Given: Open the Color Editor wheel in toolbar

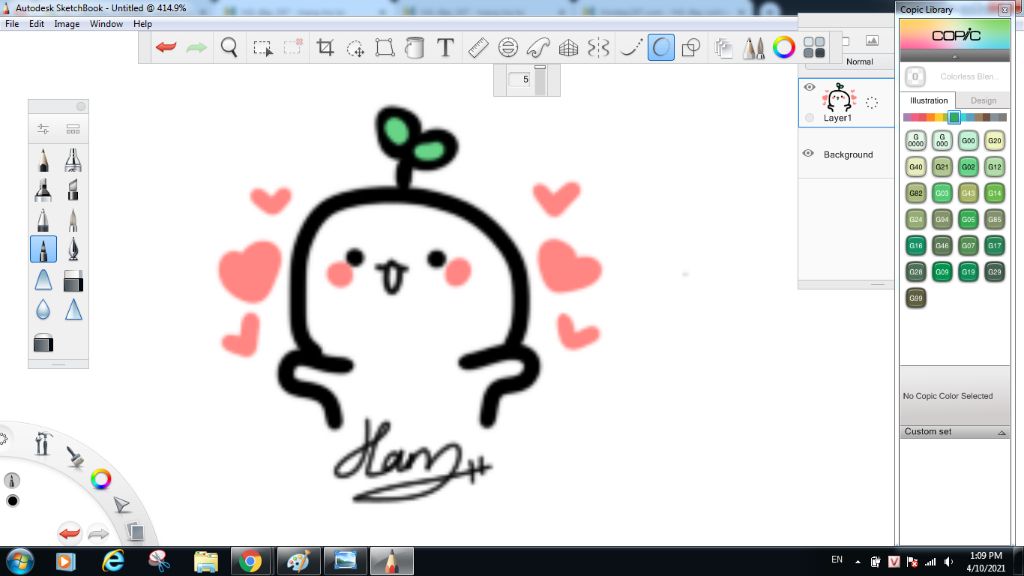Looking at the screenshot, I should [784, 47].
